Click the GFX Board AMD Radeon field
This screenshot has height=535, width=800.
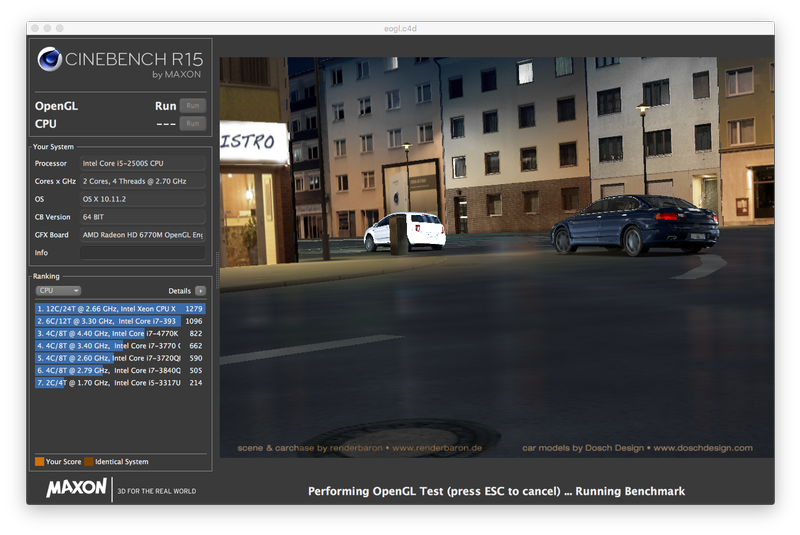pyautogui.click(x=143, y=234)
